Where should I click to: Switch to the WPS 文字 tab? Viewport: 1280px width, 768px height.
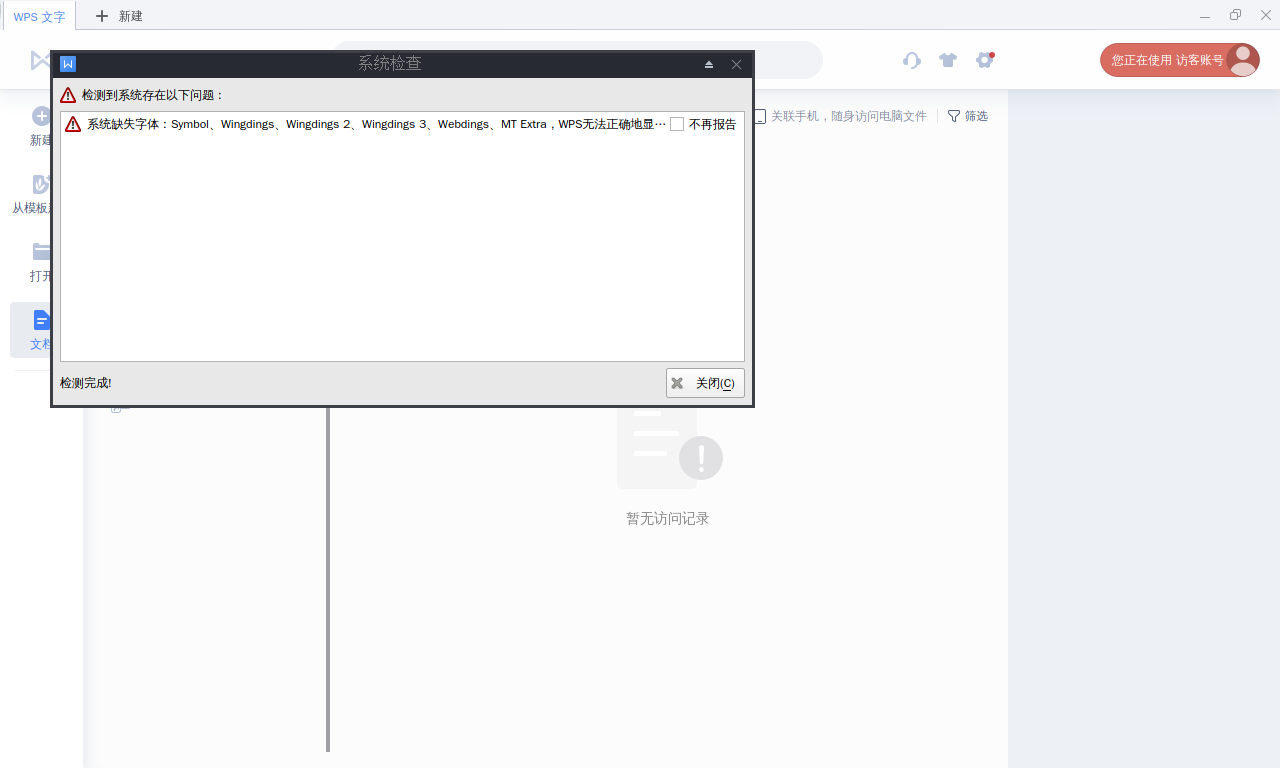pos(39,16)
